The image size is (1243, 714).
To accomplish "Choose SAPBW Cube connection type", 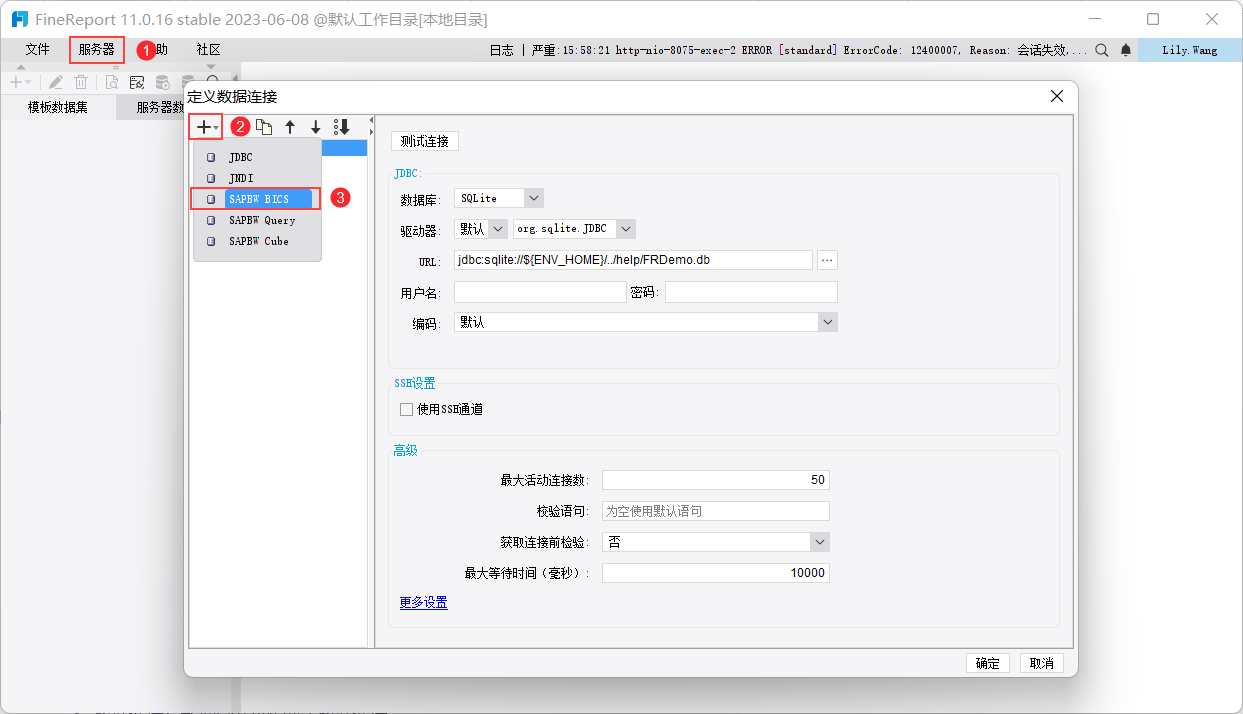I will pyautogui.click(x=258, y=241).
